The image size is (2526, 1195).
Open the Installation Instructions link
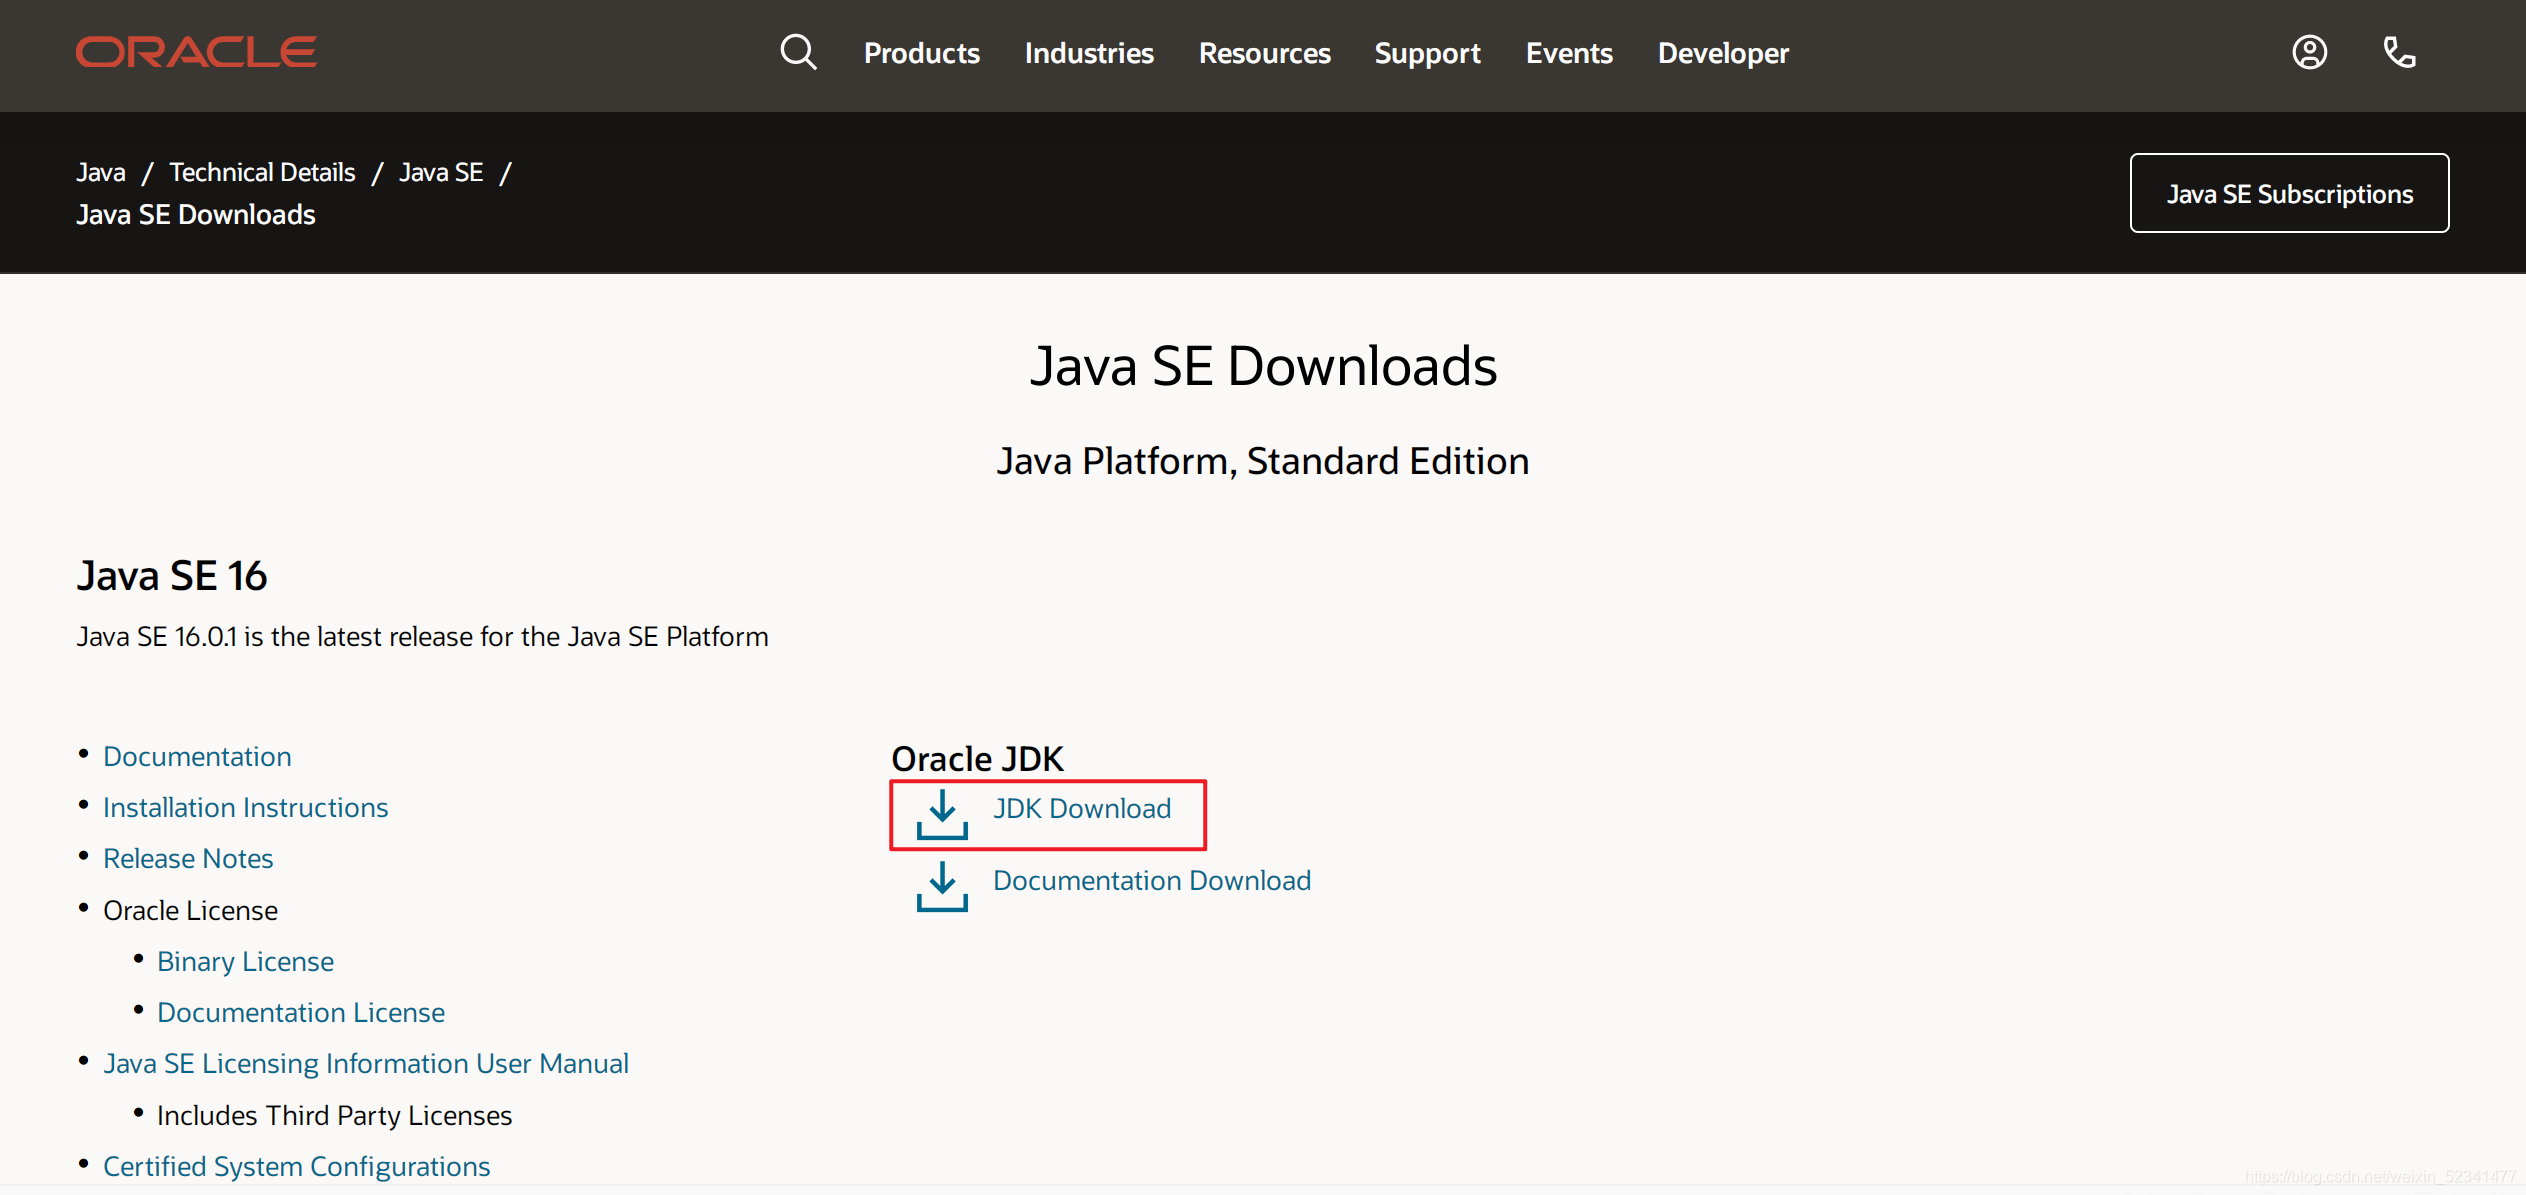click(x=245, y=807)
